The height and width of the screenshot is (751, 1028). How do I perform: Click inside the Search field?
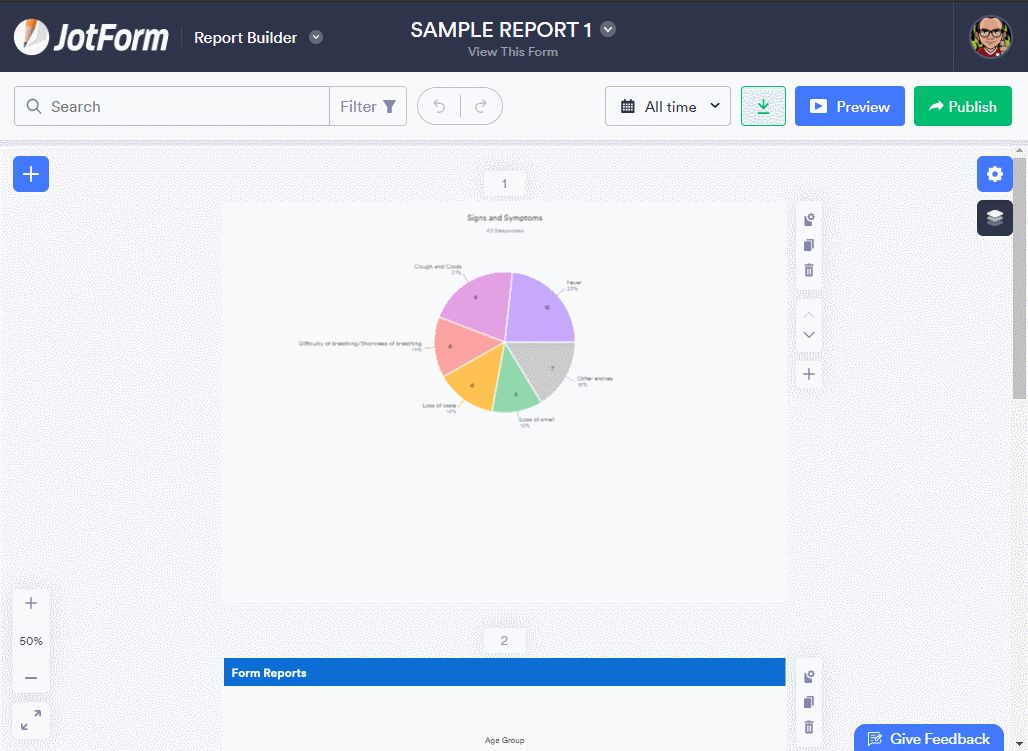[x=170, y=105]
